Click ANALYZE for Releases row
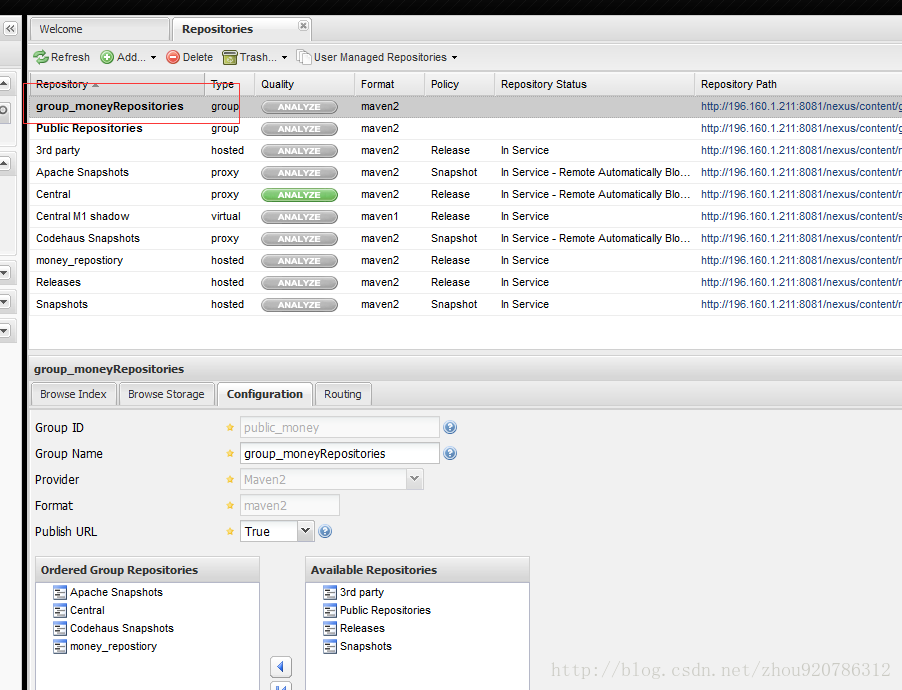Image resolution: width=902 pixels, height=690 pixels. point(299,283)
